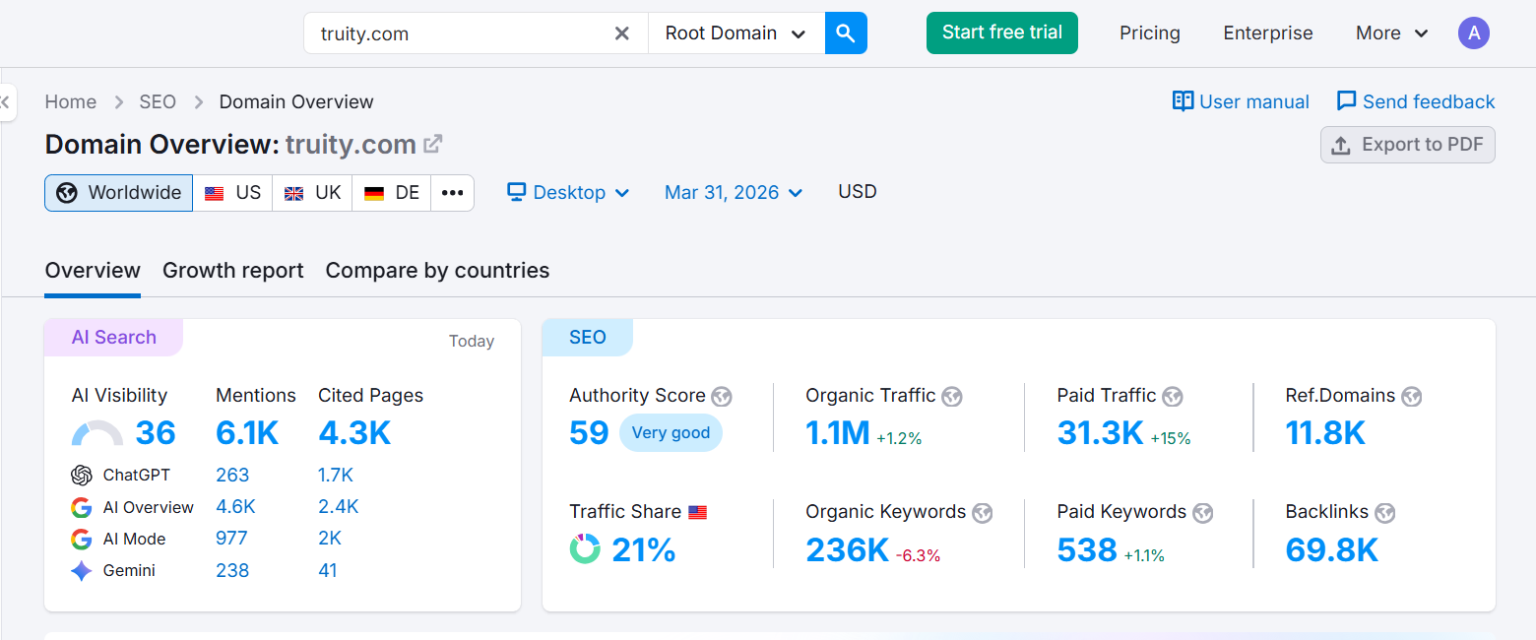1536x640 pixels.
Task: Switch to the Growth report tab
Action: click(x=233, y=271)
